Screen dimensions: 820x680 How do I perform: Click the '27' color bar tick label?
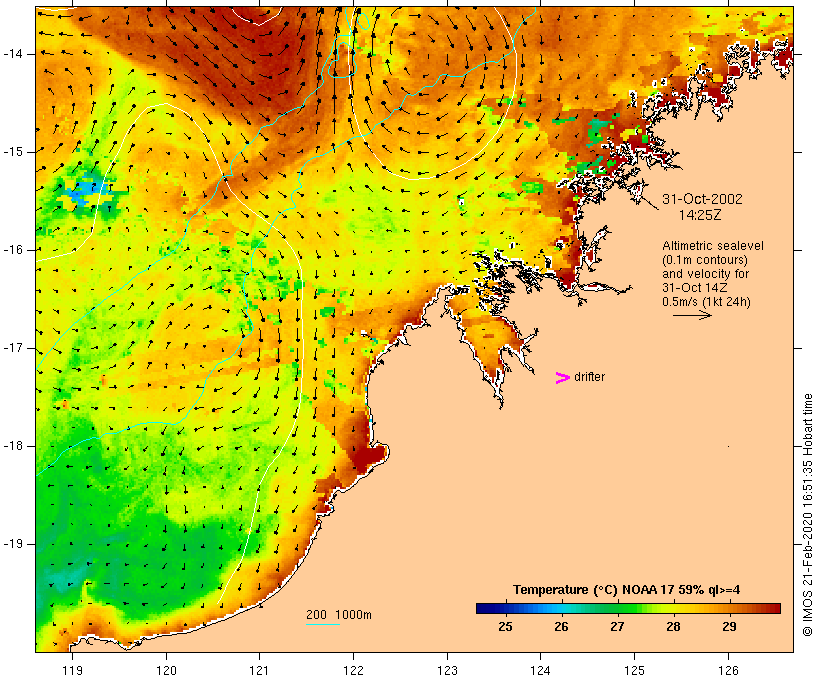click(617, 626)
